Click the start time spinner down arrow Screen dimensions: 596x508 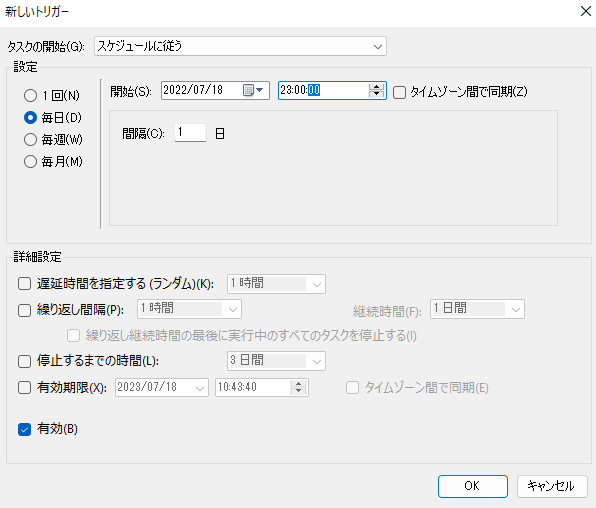point(376,94)
